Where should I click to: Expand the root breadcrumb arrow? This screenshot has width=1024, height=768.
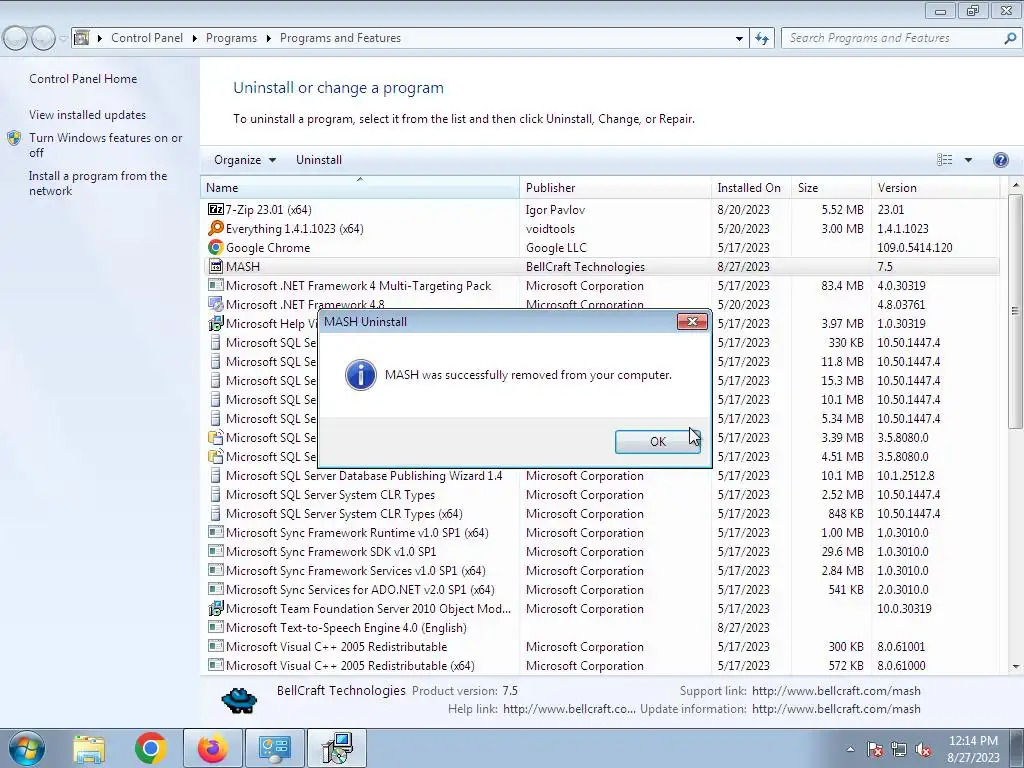100,39
